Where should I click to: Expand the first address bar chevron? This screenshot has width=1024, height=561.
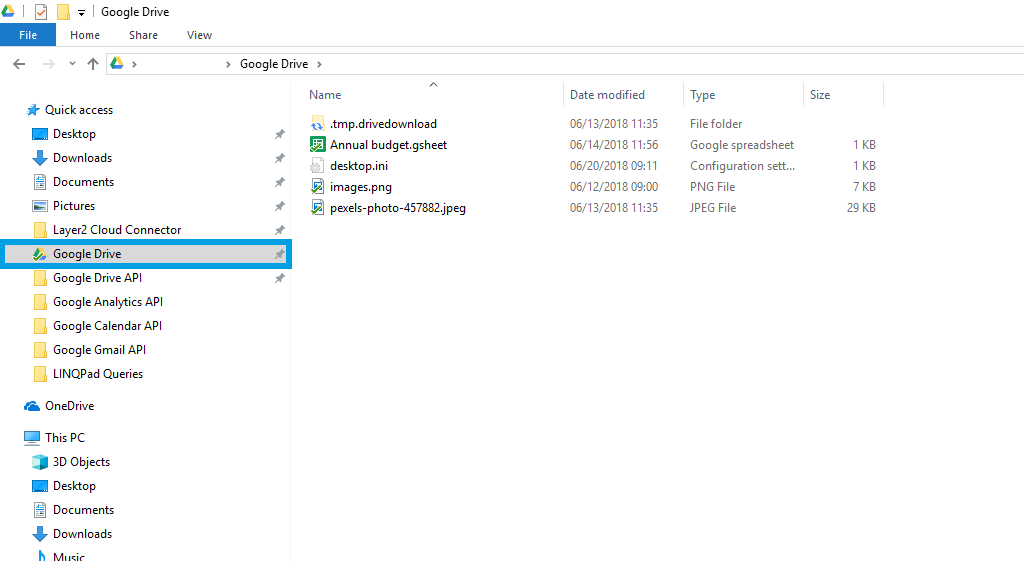[x=135, y=64]
